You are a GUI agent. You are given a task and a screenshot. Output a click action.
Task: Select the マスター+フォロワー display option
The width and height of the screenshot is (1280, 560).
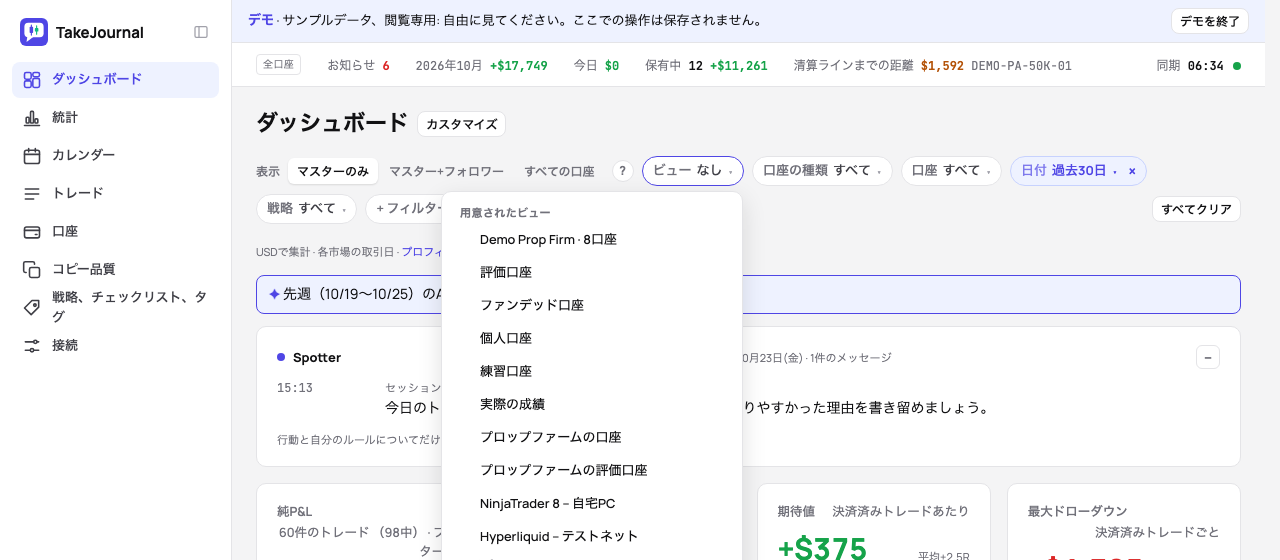446,171
